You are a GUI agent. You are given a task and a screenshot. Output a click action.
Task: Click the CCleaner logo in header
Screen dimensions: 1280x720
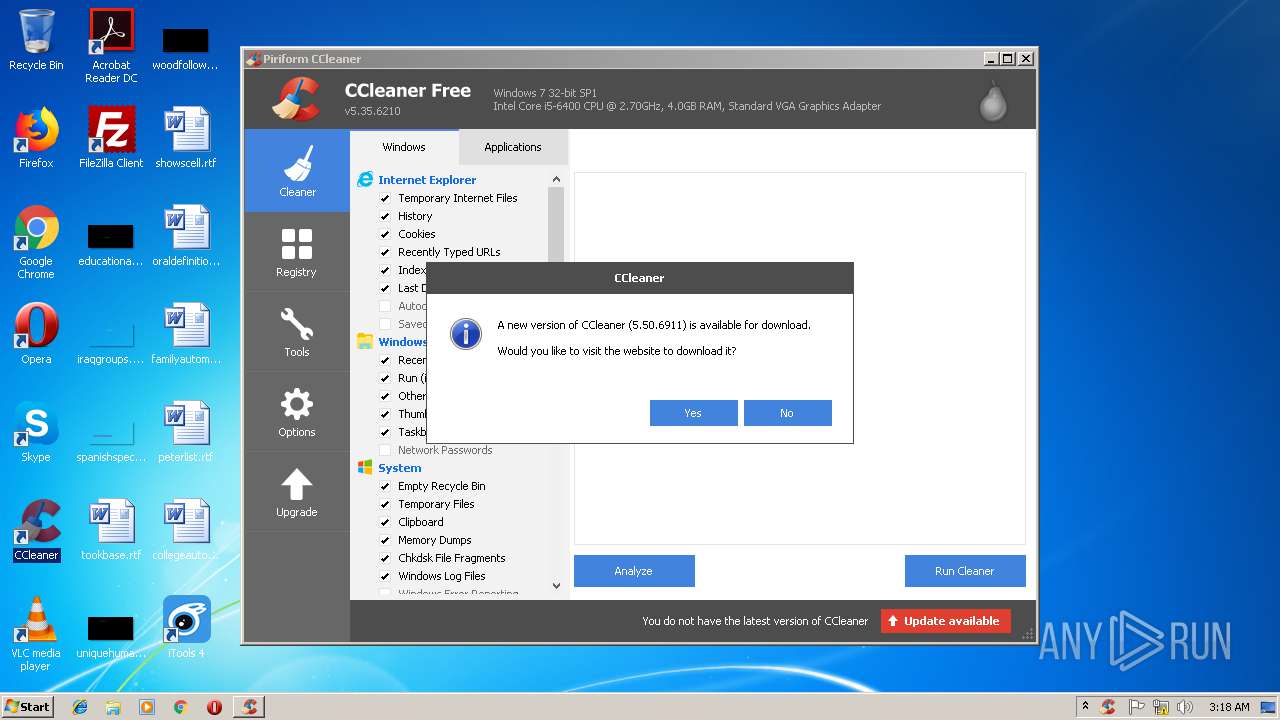pos(295,99)
